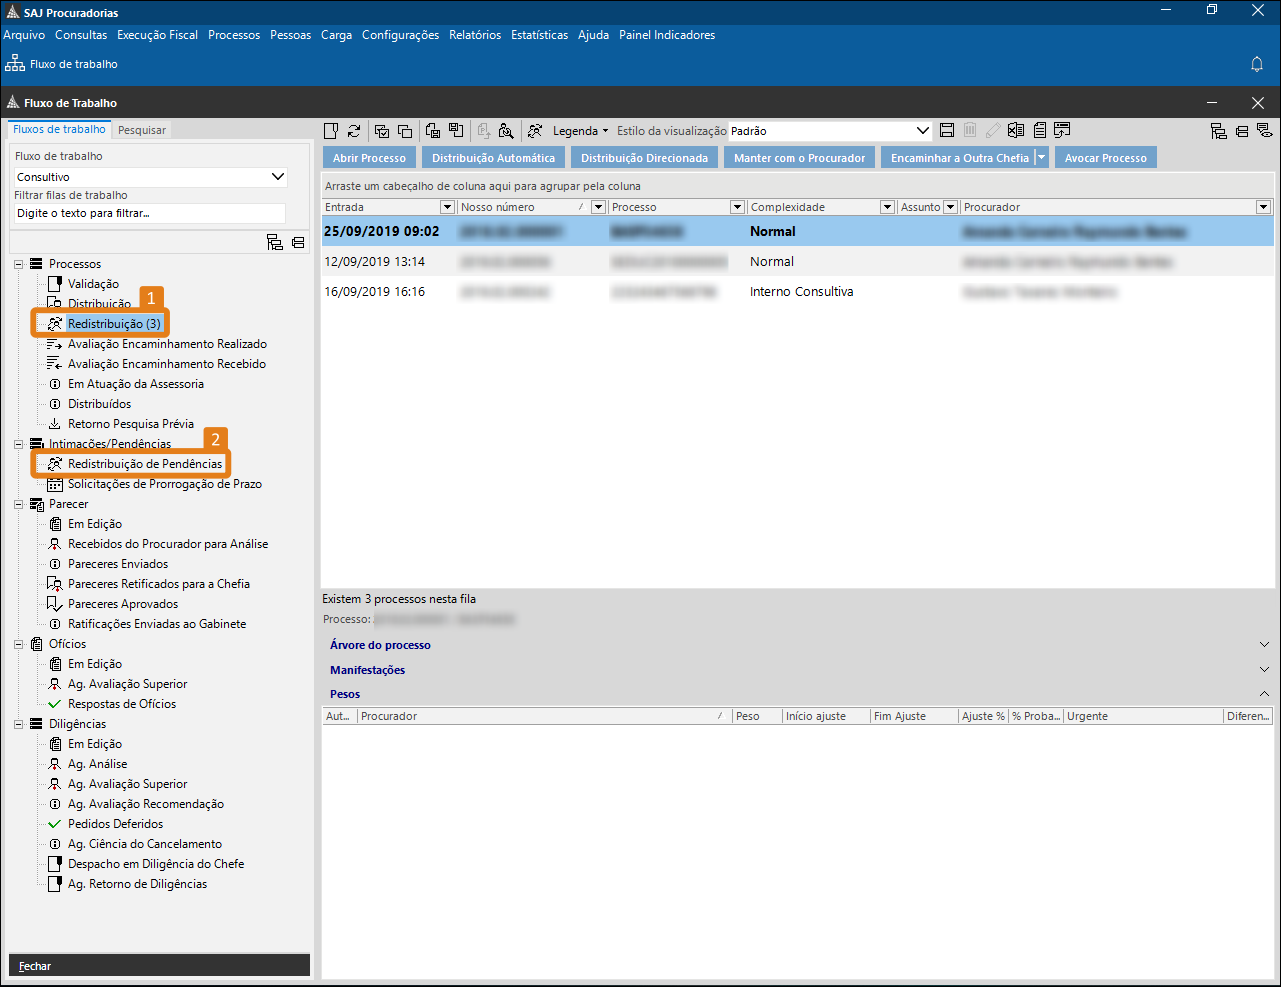Select Redistribuição de Pendências in tree

pyautogui.click(x=145, y=464)
